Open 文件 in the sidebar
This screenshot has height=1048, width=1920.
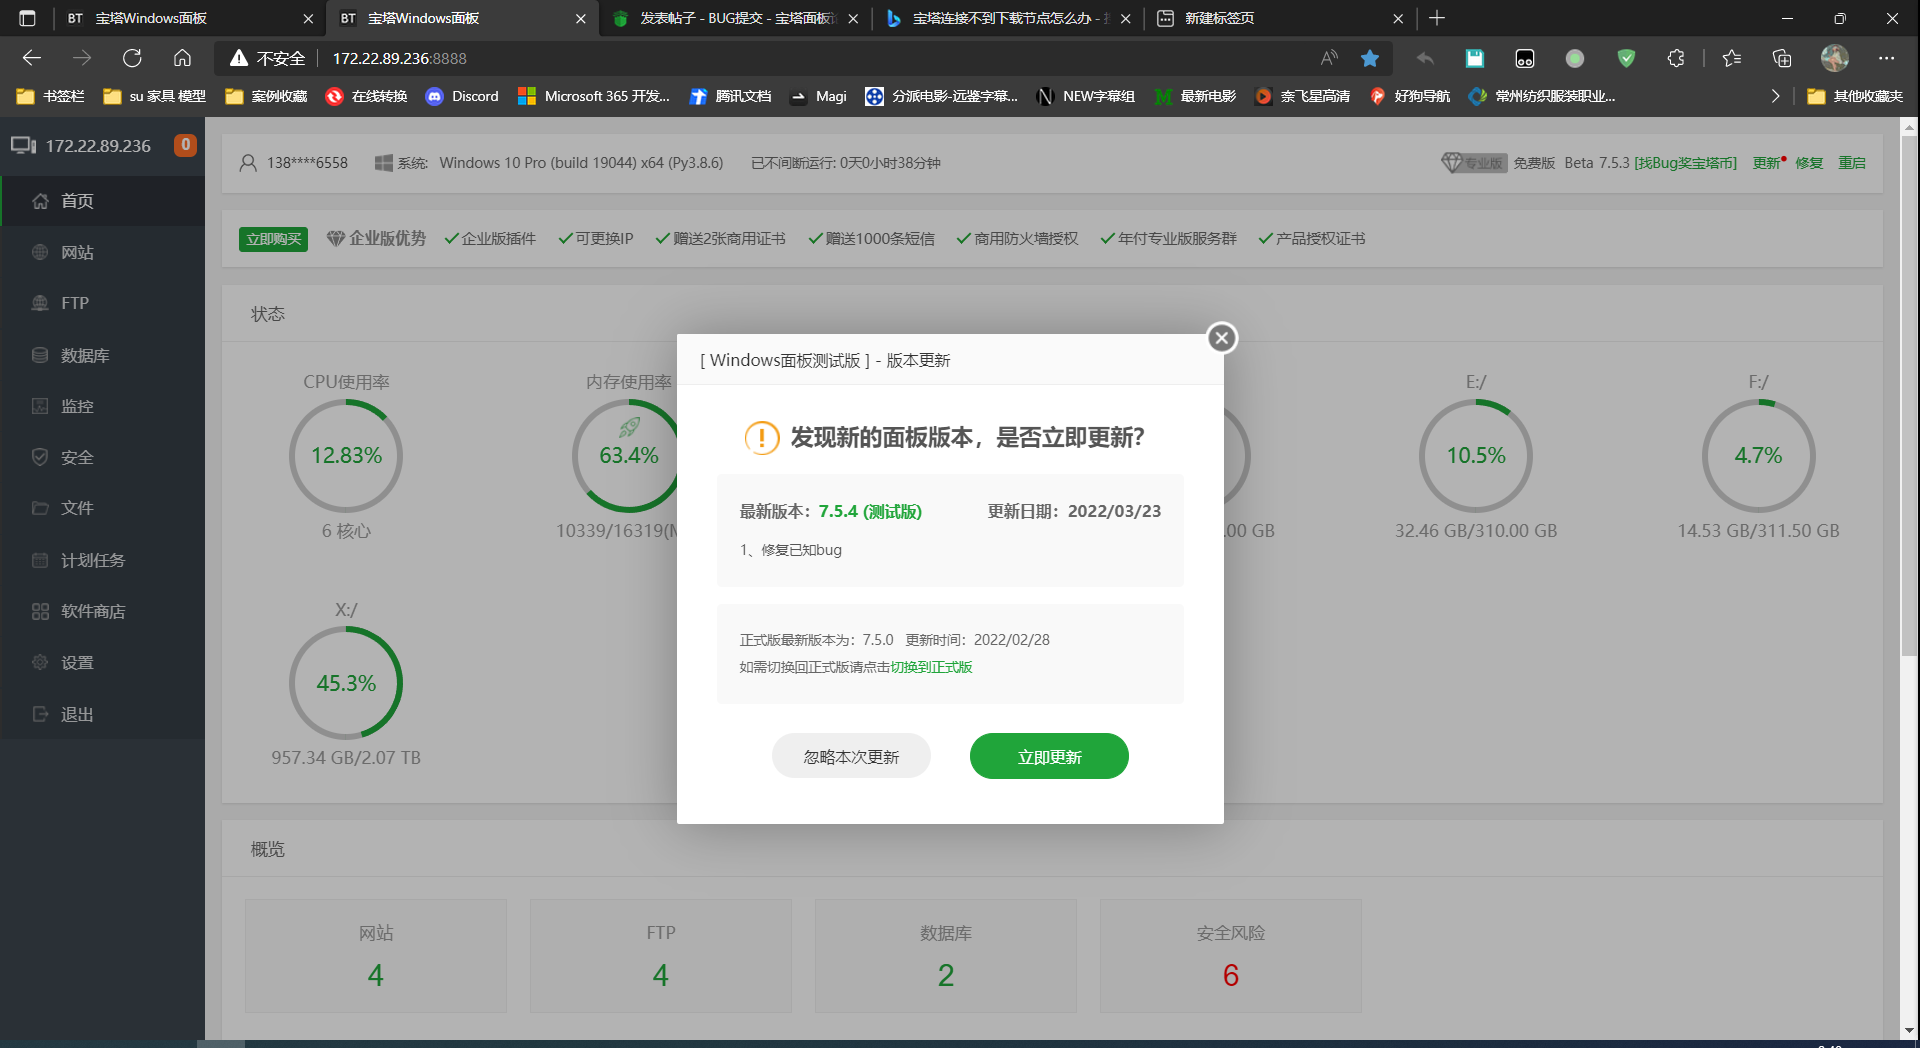click(102, 508)
